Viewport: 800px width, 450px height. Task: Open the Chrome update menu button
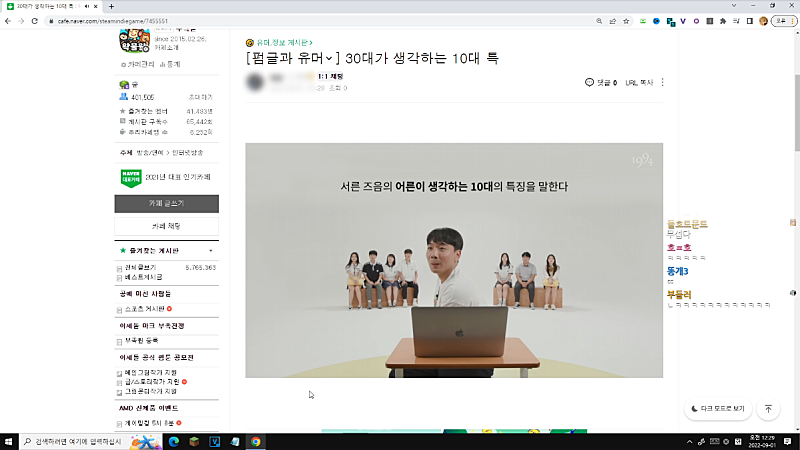click(784, 21)
